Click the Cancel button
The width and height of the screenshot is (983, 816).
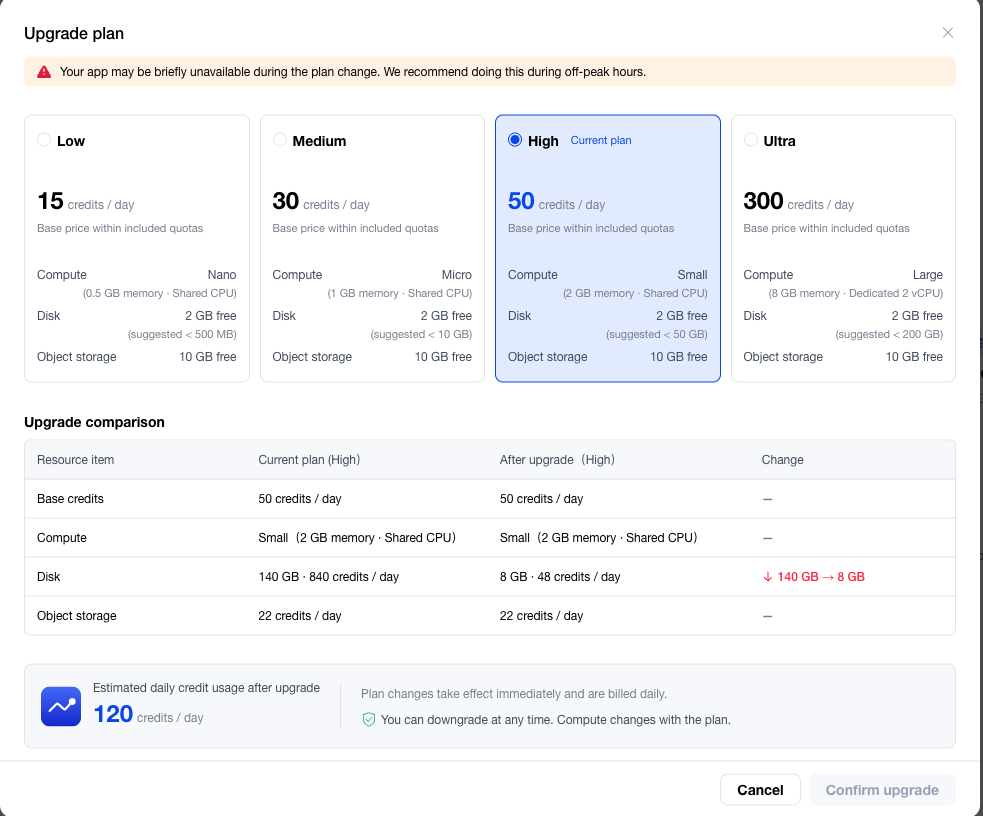(x=760, y=790)
